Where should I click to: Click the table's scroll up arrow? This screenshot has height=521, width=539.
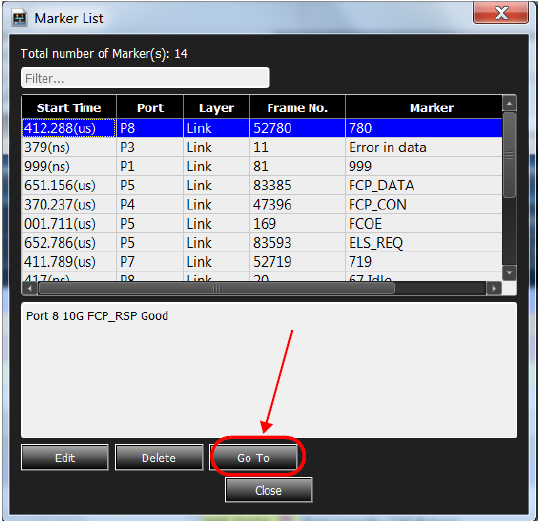[509, 103]
